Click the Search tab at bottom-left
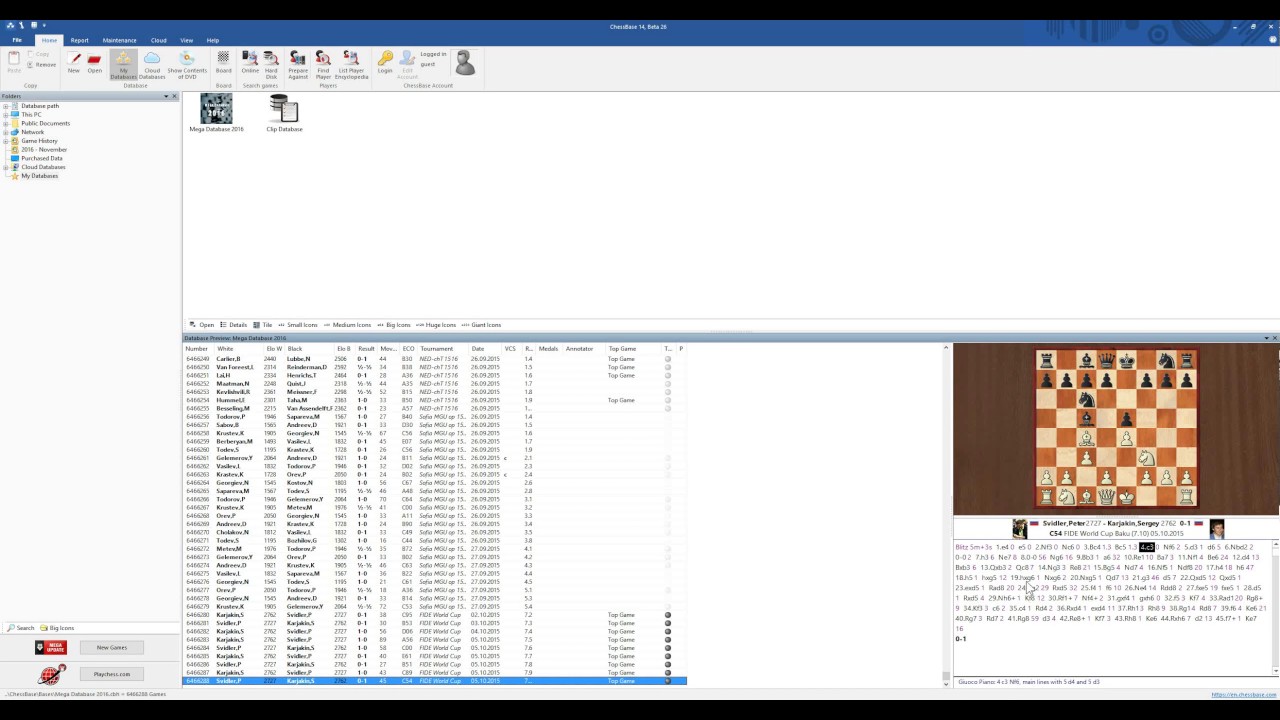1280x720 pixels. coord(20,628)
